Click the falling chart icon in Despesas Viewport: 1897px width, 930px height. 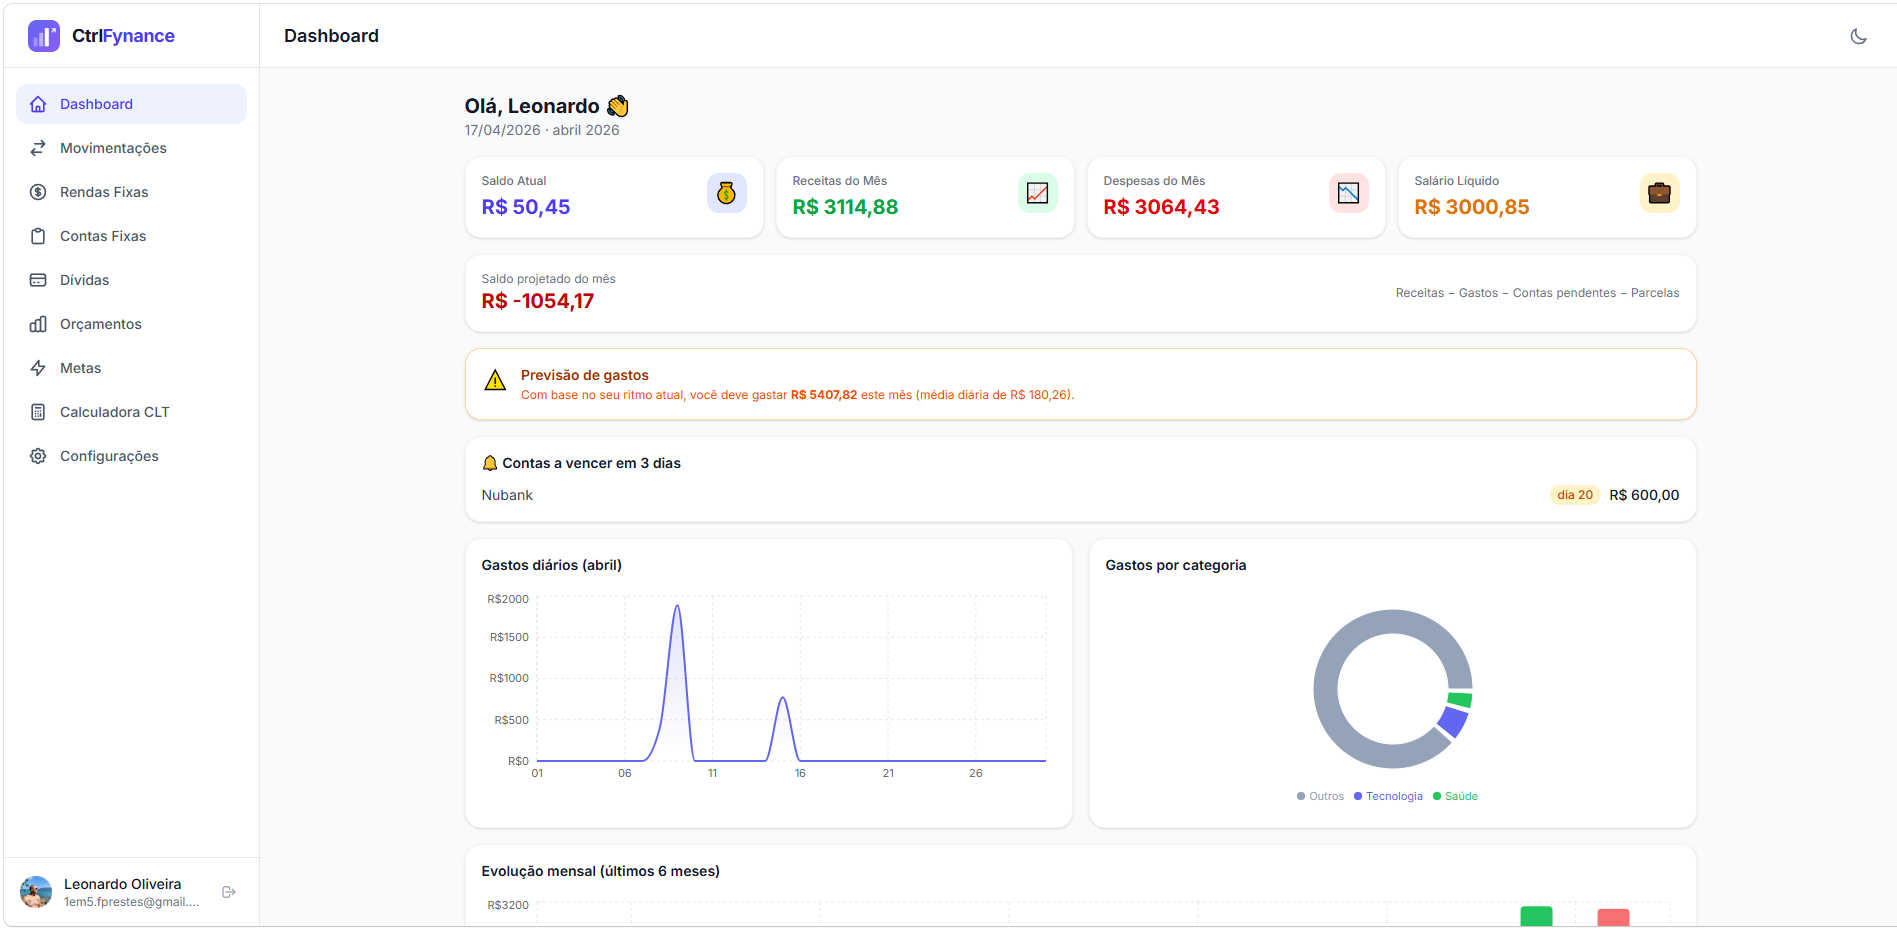[x=1348, y=193]
